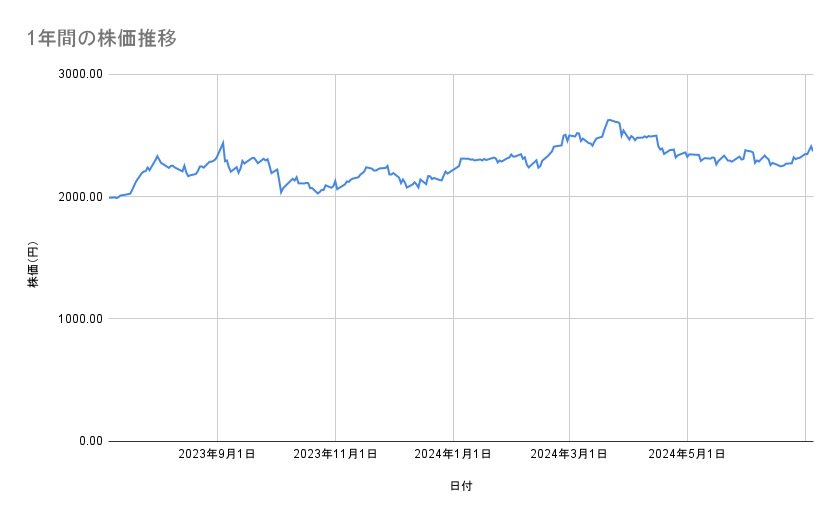This screenshot has height=519, width=839.
Task: Click the chart title 1年間の株価推移
Action: 103,39
